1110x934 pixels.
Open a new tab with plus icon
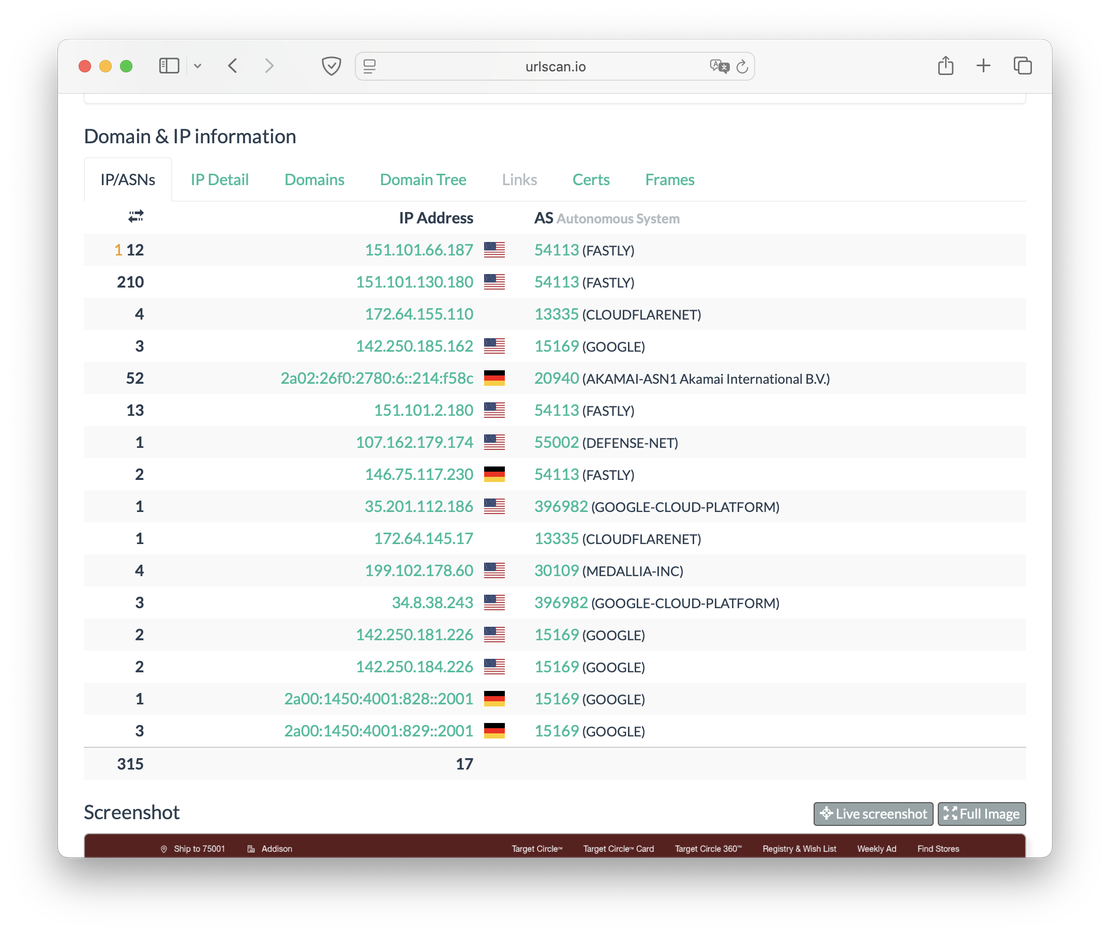click(983, 66)
